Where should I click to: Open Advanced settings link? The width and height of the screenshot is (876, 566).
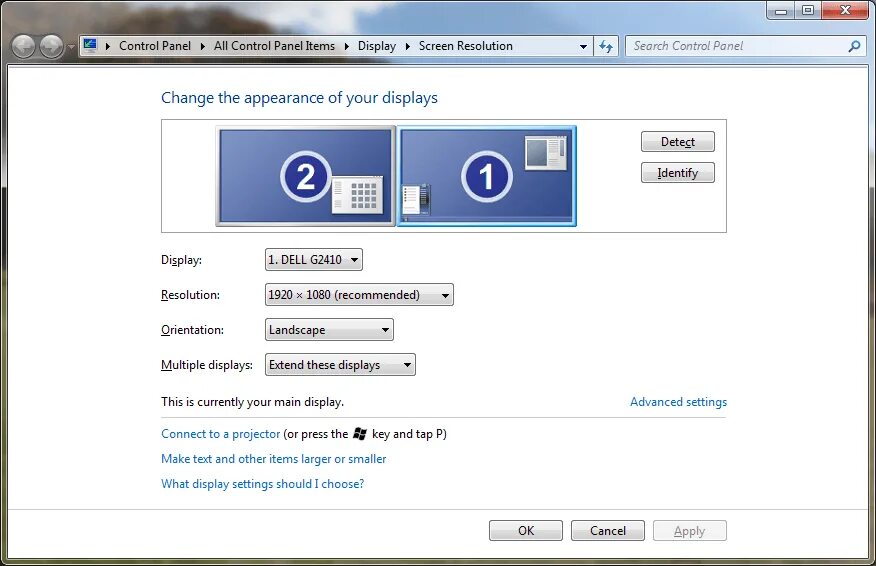tap(678, 402)
